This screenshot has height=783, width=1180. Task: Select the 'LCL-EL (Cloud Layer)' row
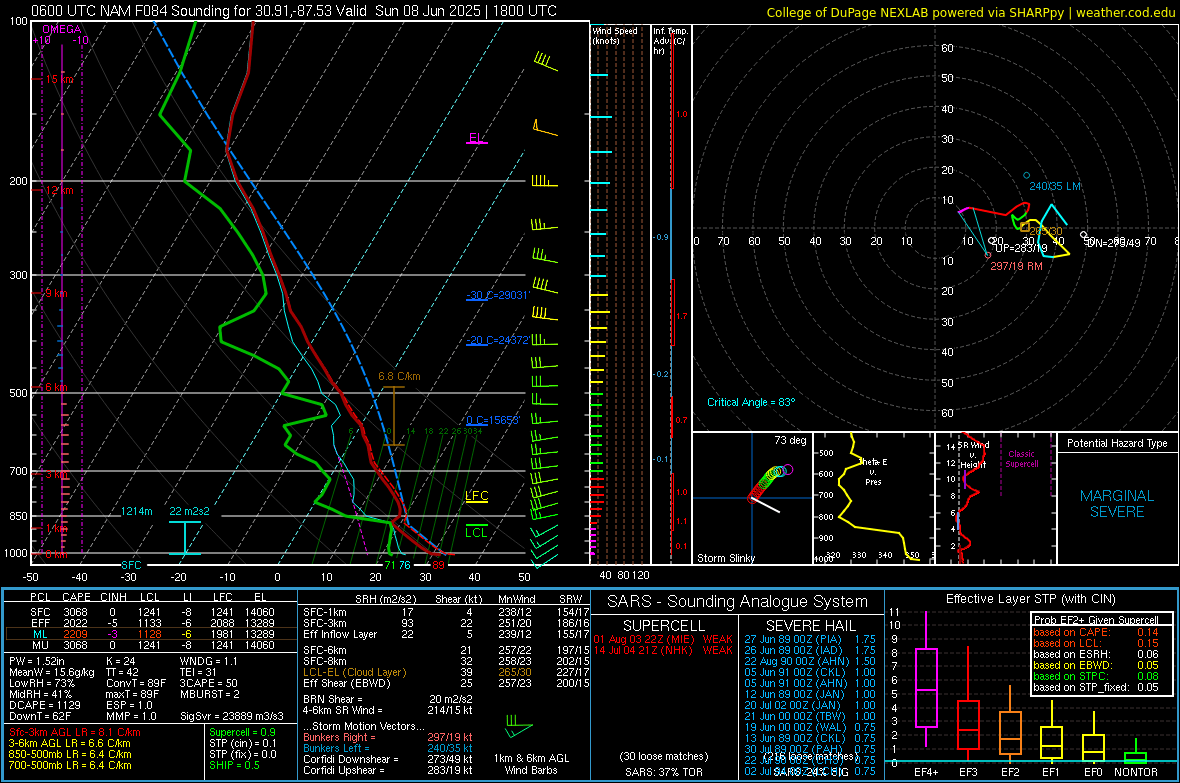pyautogui.click(x=445, y=672)
